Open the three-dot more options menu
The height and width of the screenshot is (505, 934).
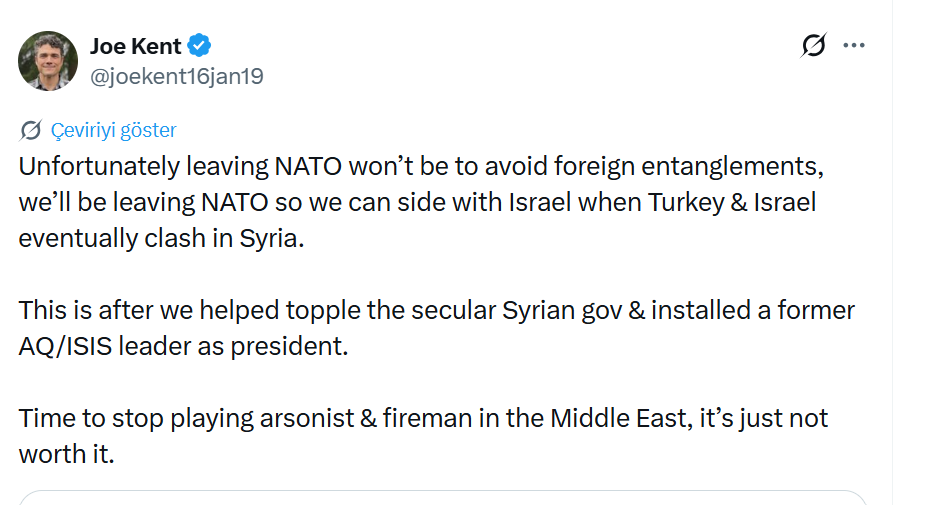853,45
